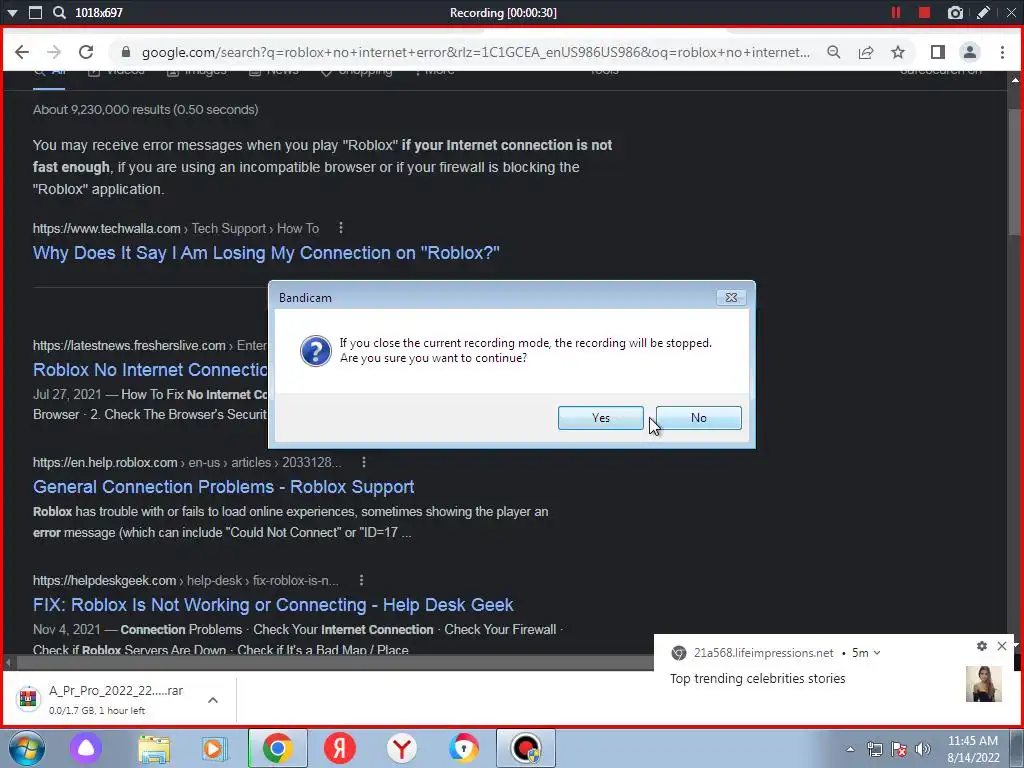The width and height of the screenshot is (1024, 768).
Task: Click Top trending celebrities stories text
Action: (x=758, y=679)
